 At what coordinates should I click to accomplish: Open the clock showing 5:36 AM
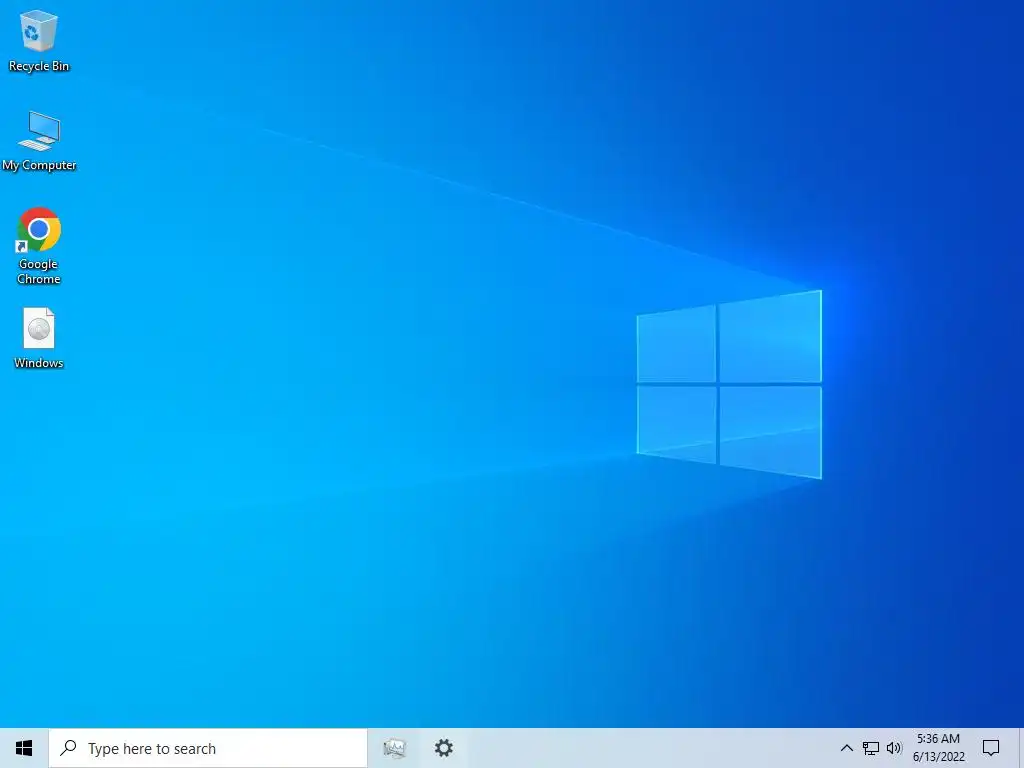[x=938, y=748]
